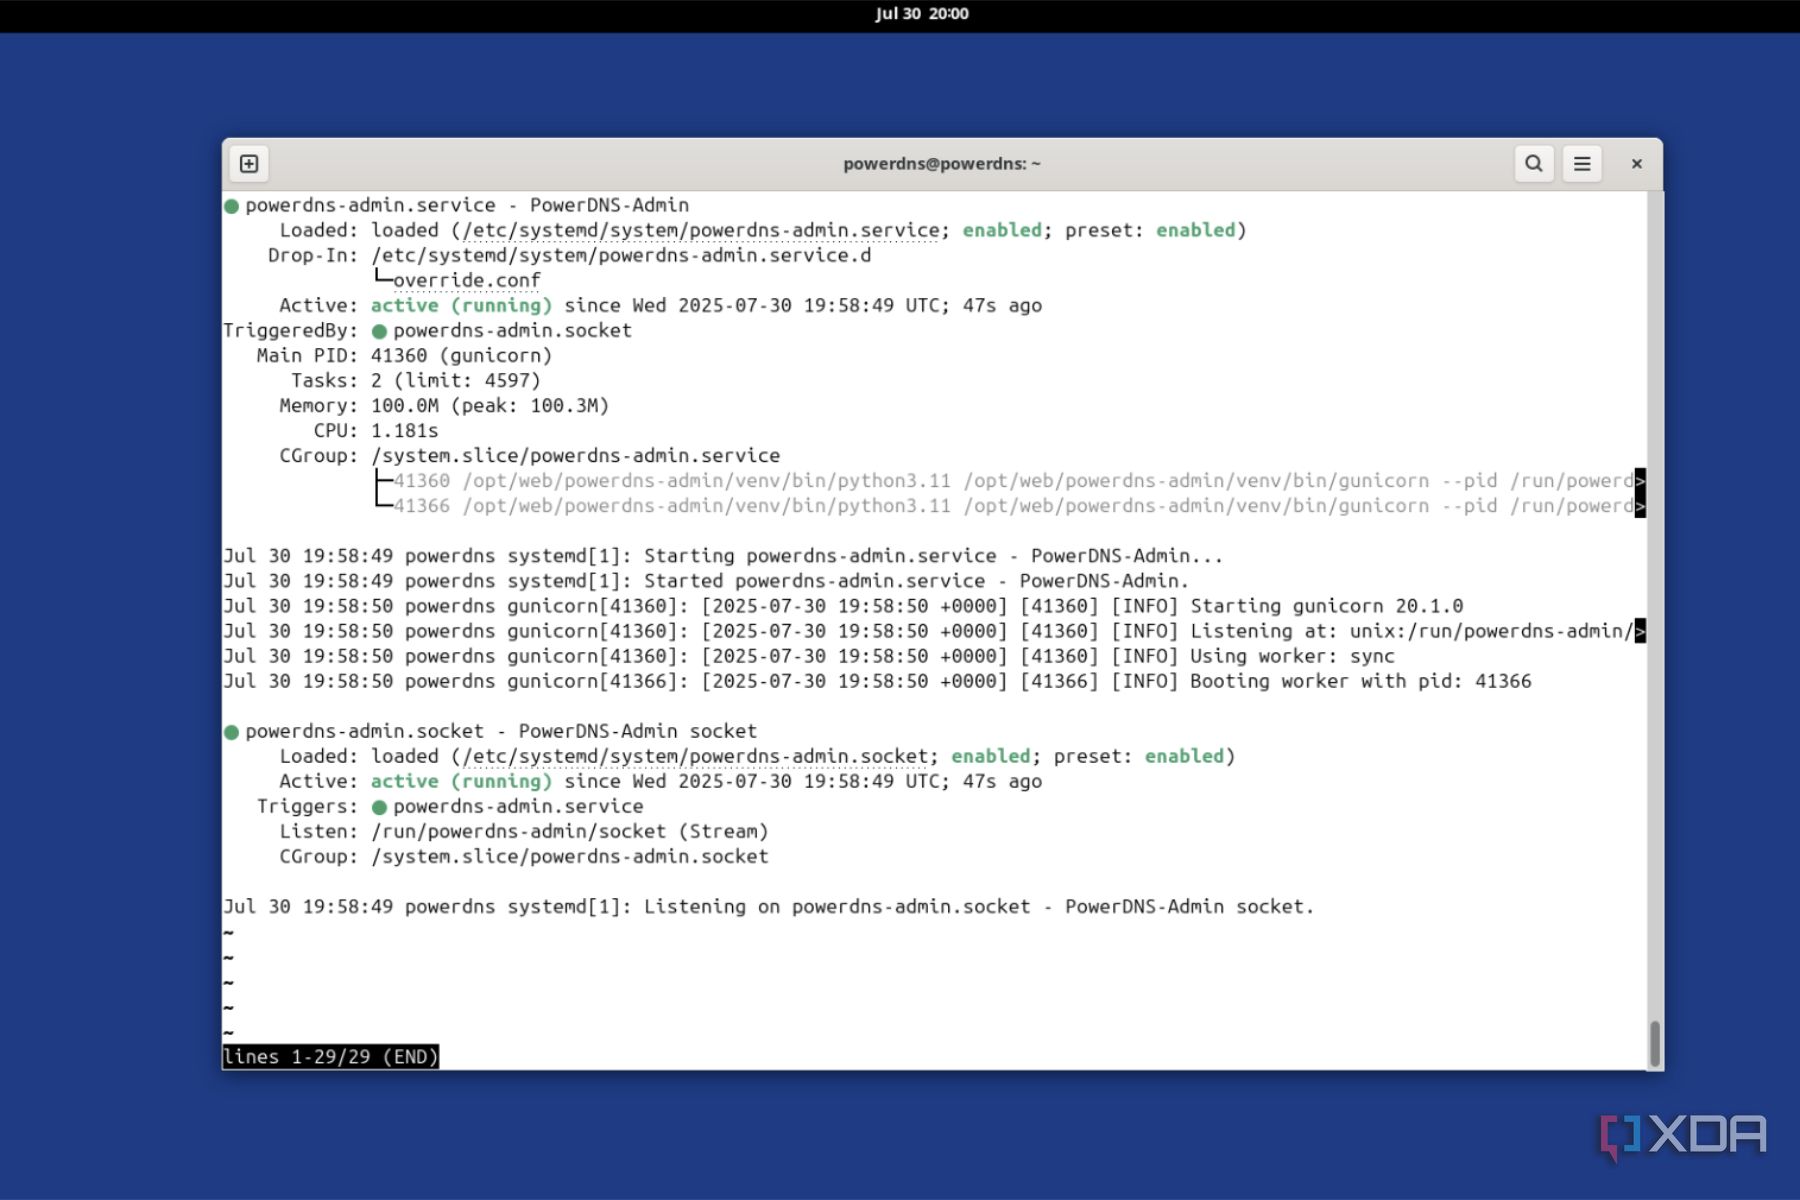Open the override.conf drop-in link
1800x1200 pixels.
(x=466, y=279)
